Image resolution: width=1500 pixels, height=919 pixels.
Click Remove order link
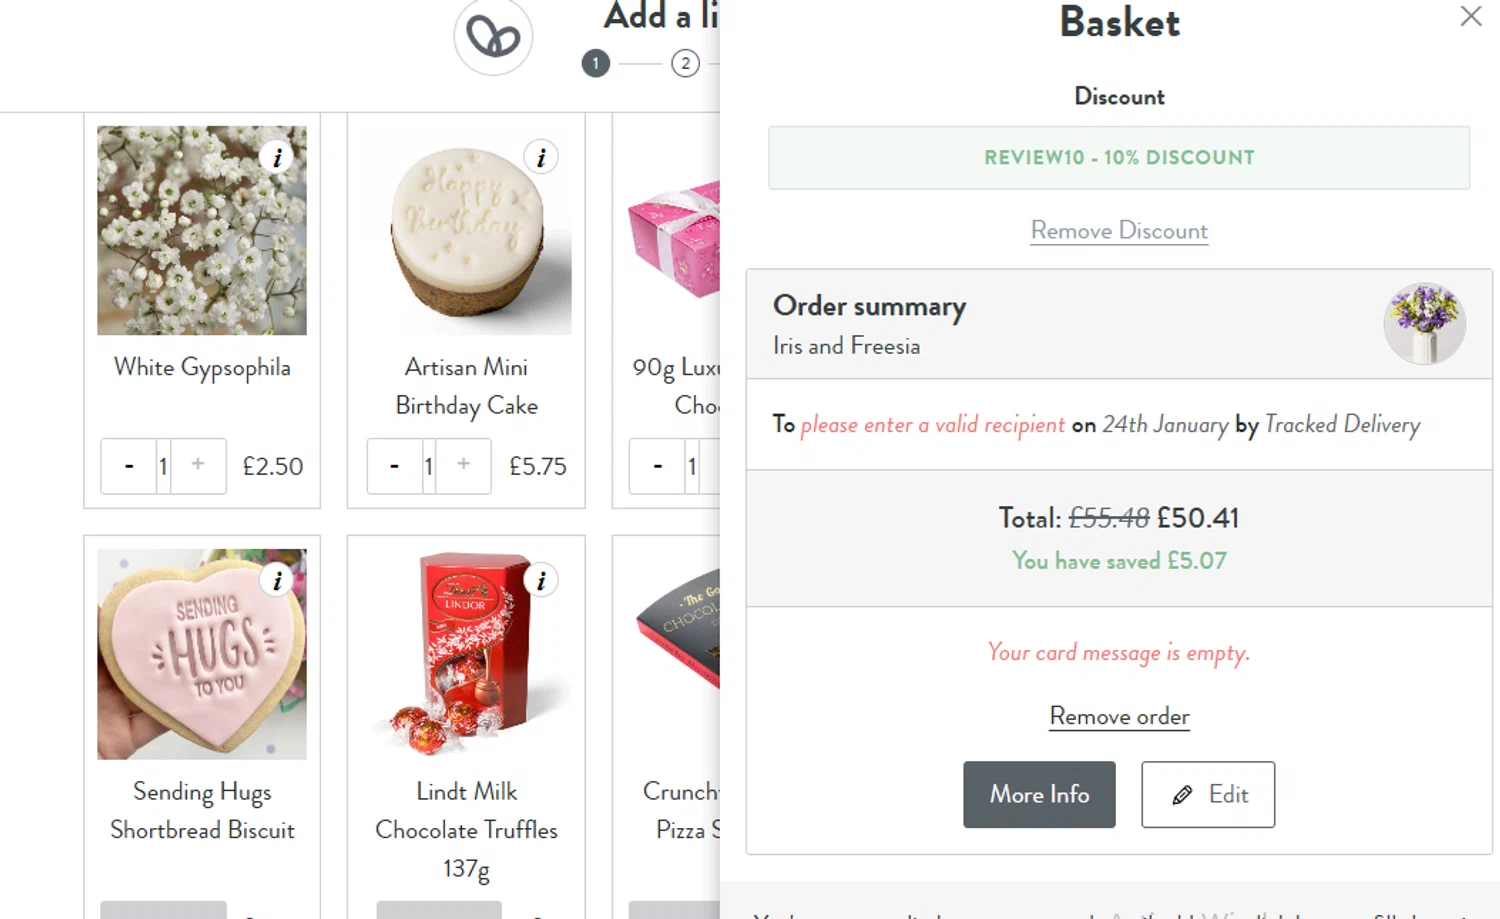1119,717
